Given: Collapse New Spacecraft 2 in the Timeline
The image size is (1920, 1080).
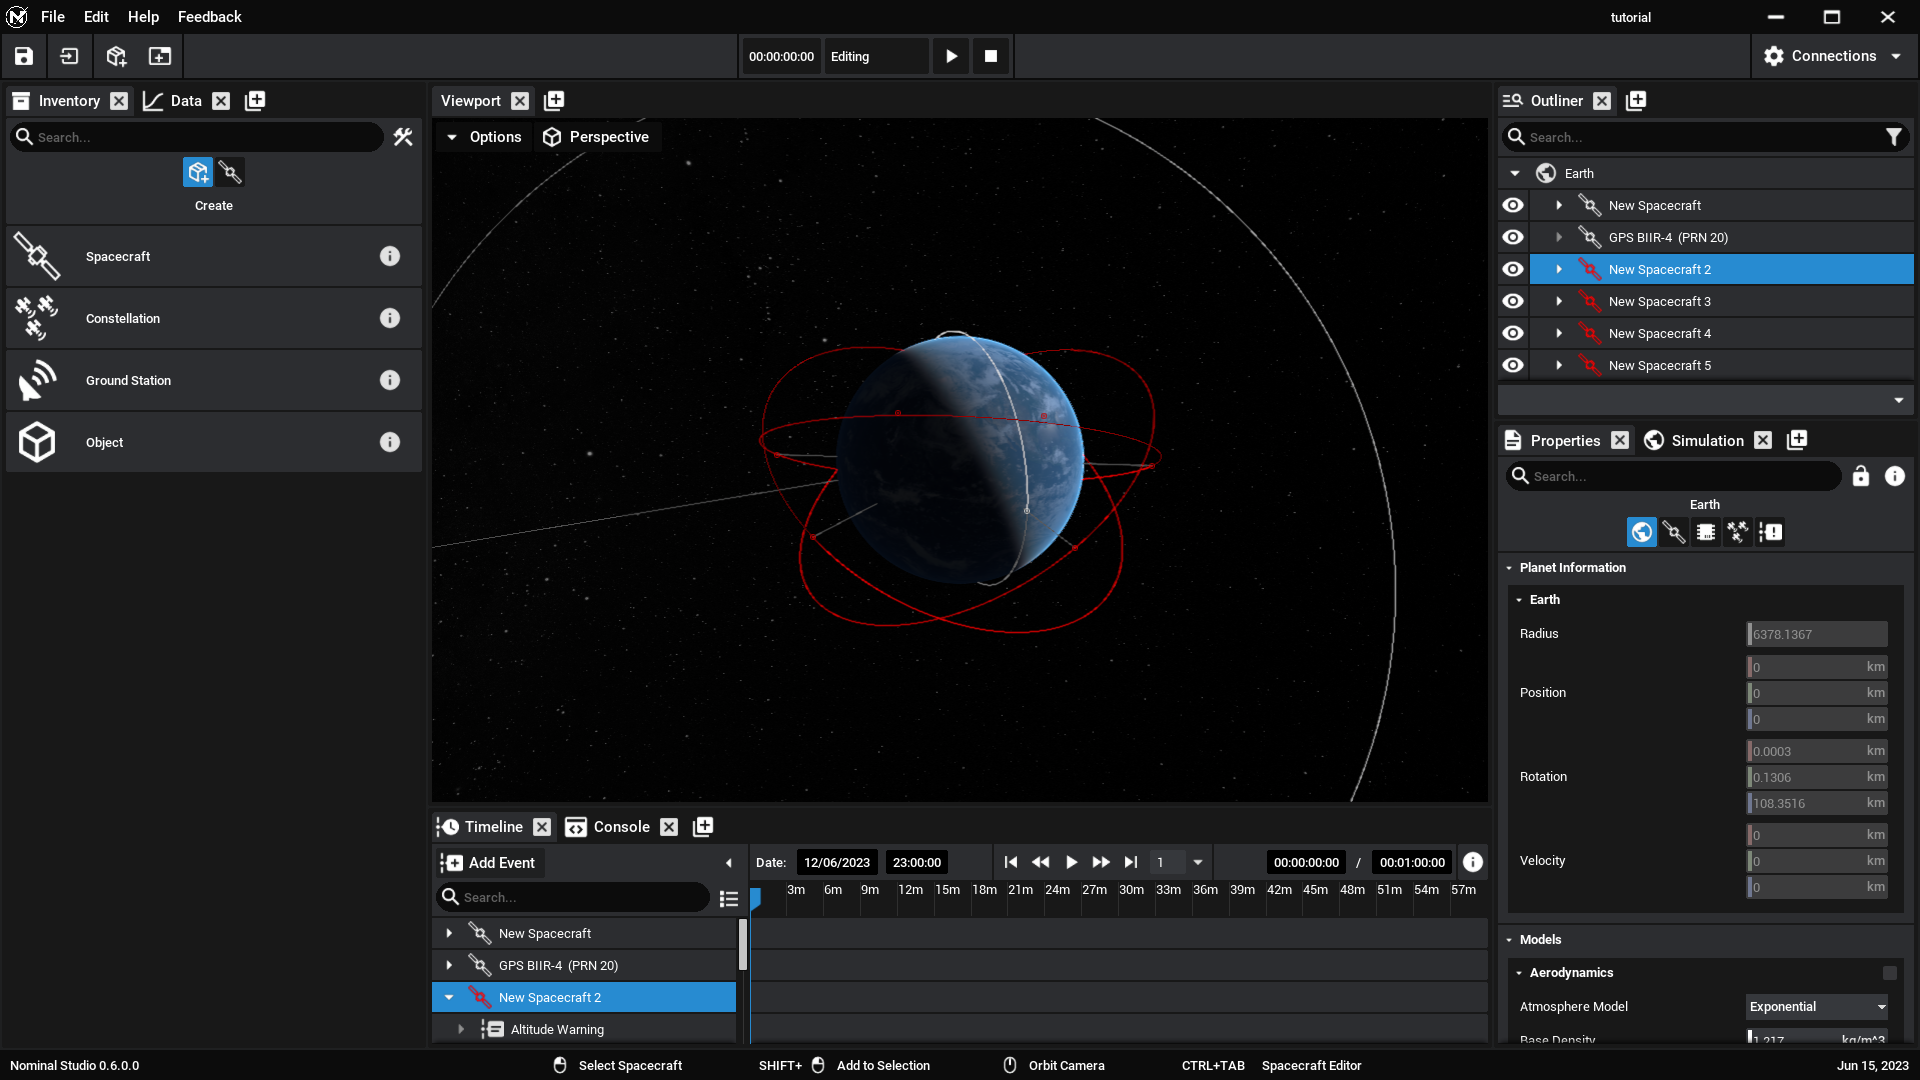Looking at the screenshot, I should [x=449, y=997].
